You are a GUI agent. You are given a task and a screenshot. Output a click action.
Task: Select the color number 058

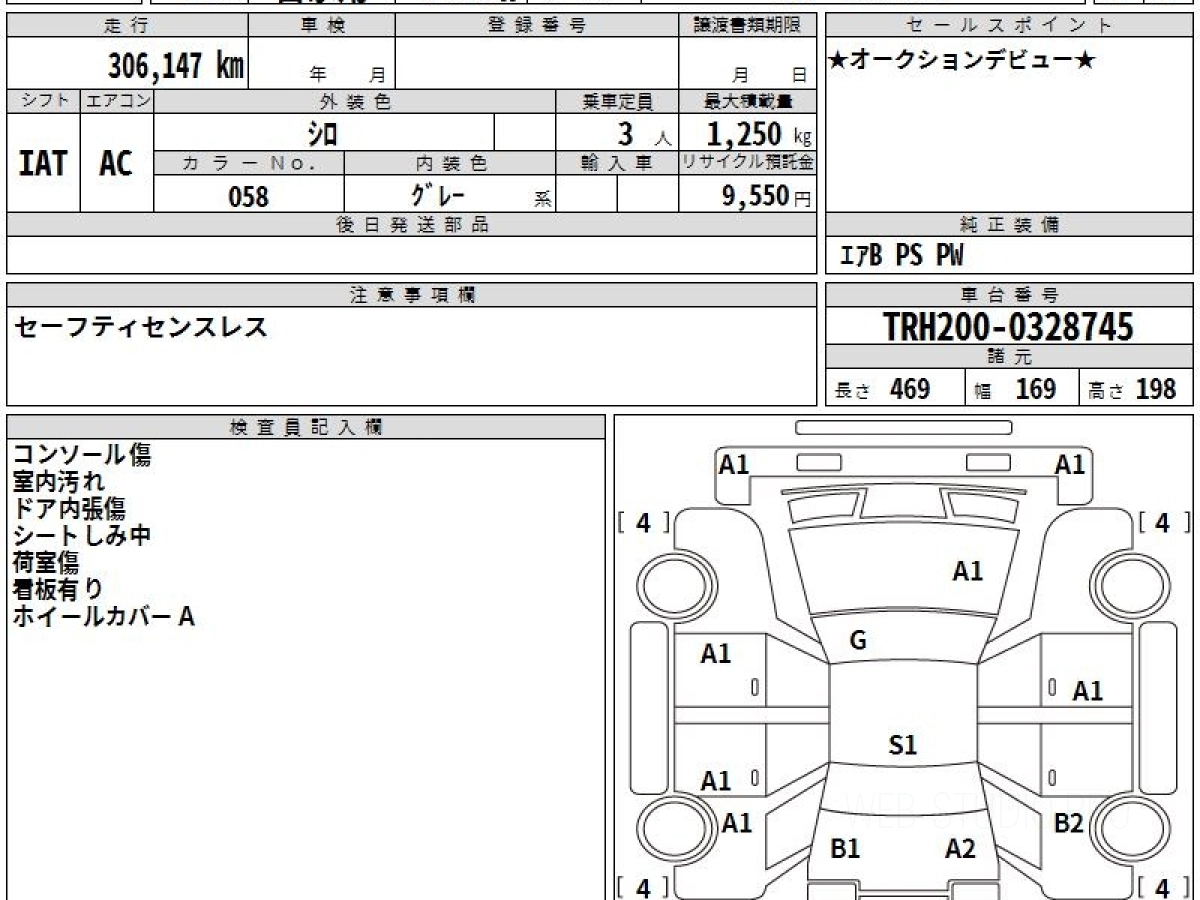(x=249, y=196)
